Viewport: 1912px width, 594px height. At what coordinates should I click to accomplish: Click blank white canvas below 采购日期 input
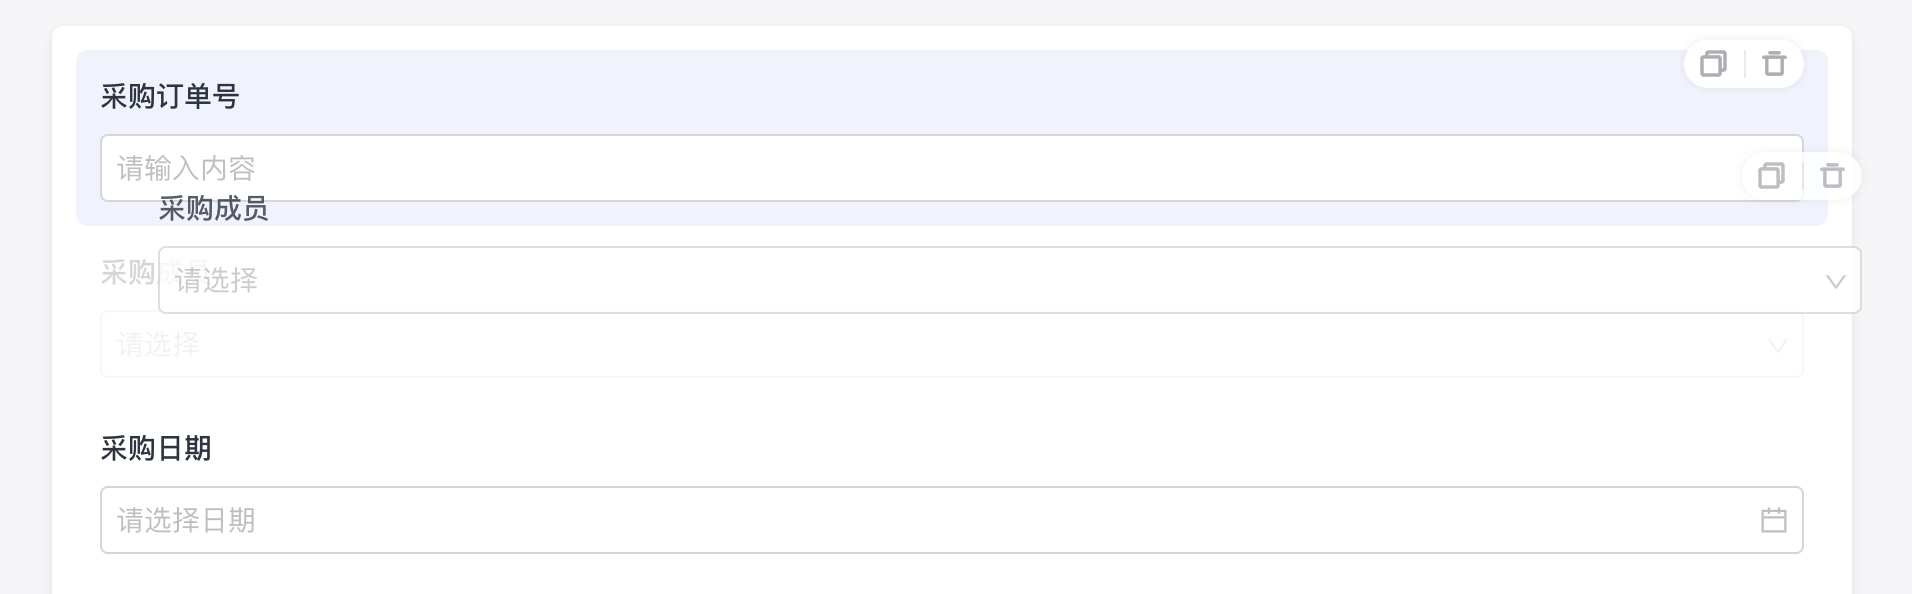[900, 575]
